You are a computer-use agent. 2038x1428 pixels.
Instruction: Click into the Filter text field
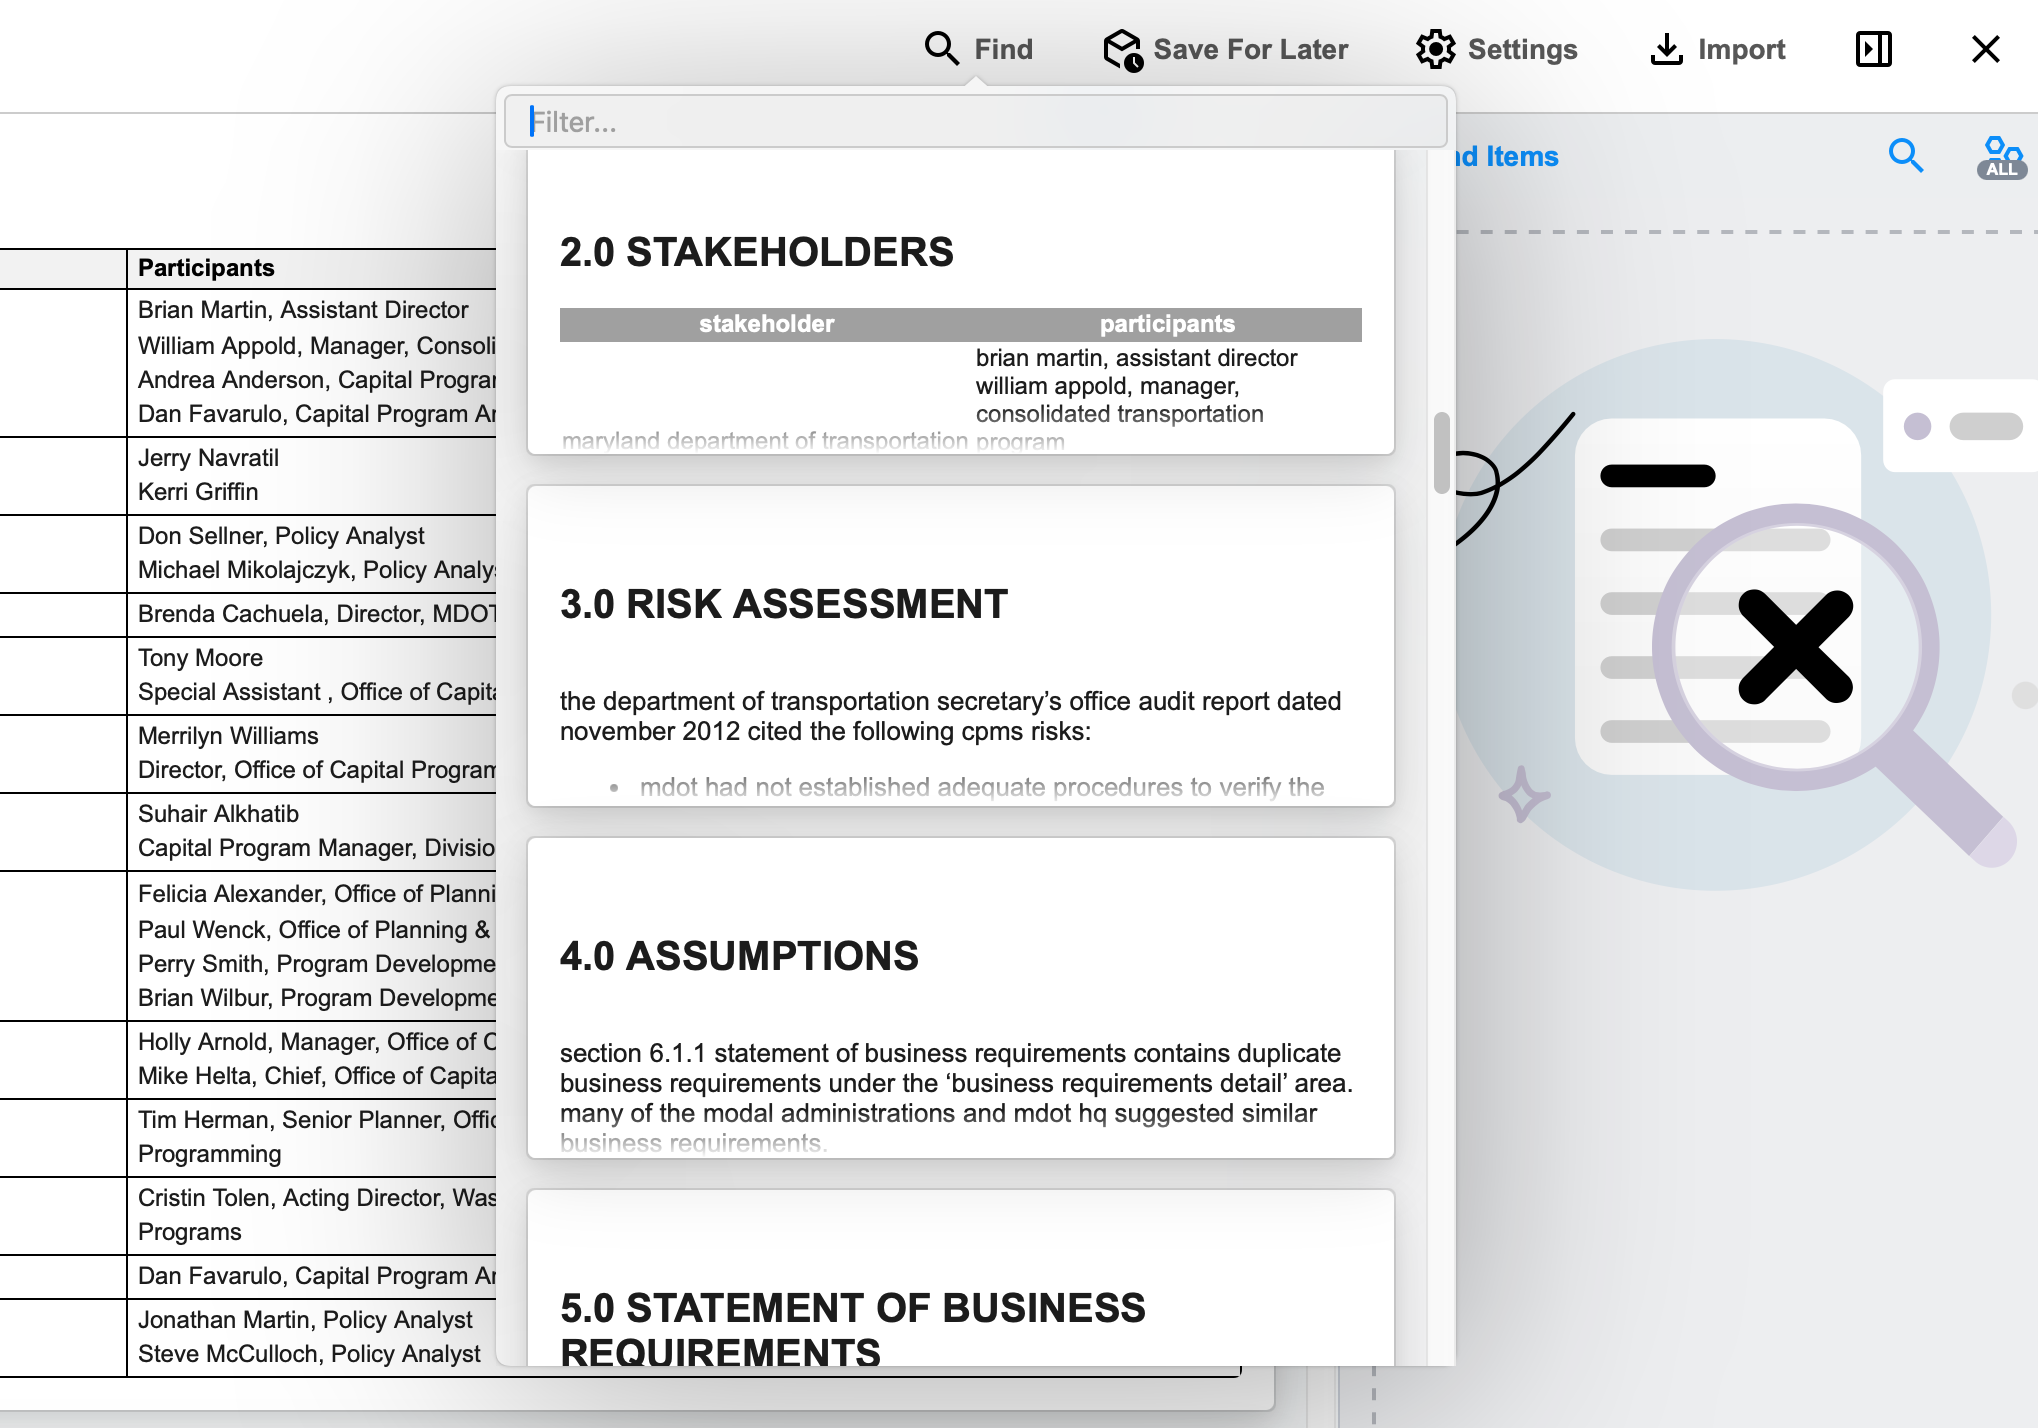coord(975,122)
